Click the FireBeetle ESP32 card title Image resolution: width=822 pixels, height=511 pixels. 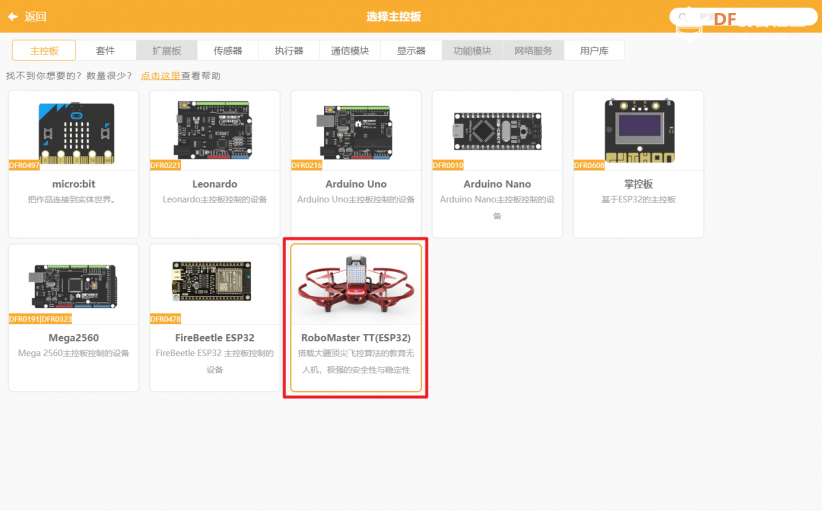tap(214, 338)
